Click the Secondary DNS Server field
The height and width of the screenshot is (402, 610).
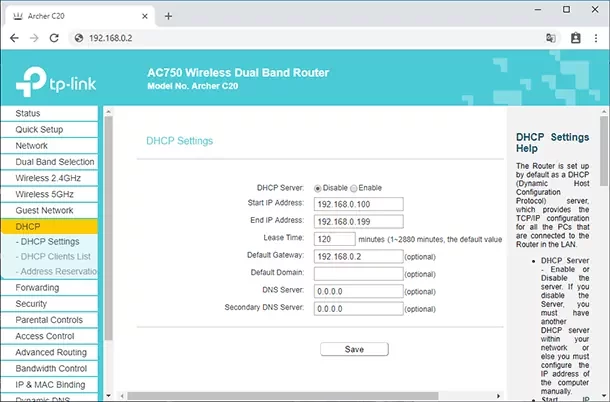tap(358, 309)
